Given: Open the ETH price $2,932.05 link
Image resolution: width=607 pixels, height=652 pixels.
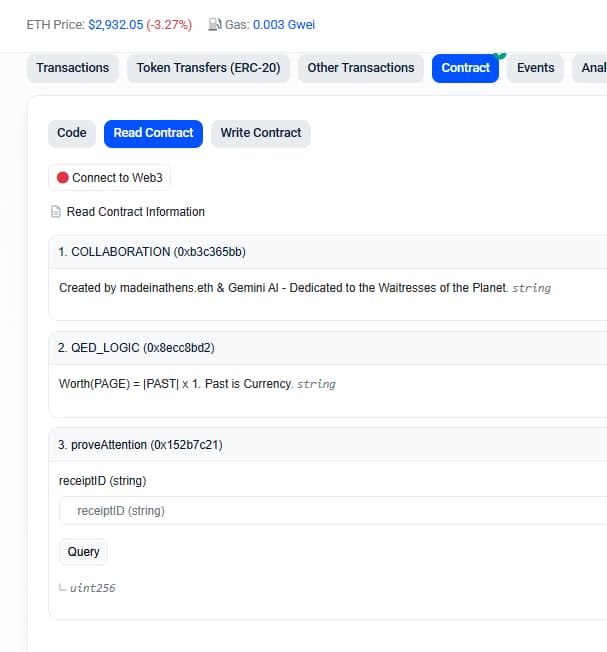Looking at the screenshot, I should coord(116,24).
